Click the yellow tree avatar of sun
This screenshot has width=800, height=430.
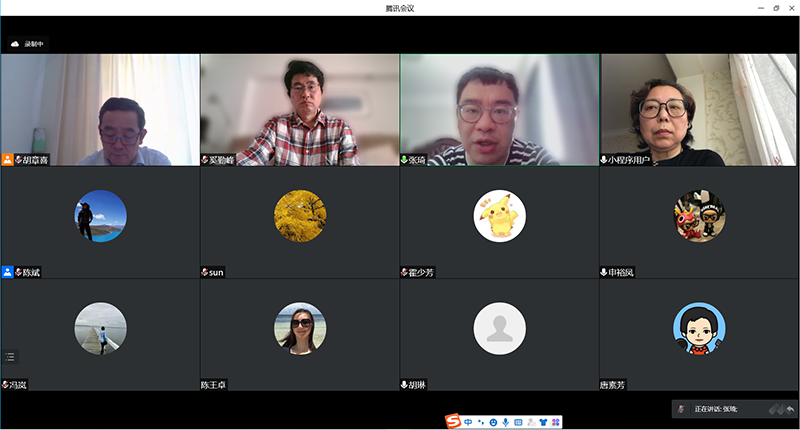click(299, 215)
